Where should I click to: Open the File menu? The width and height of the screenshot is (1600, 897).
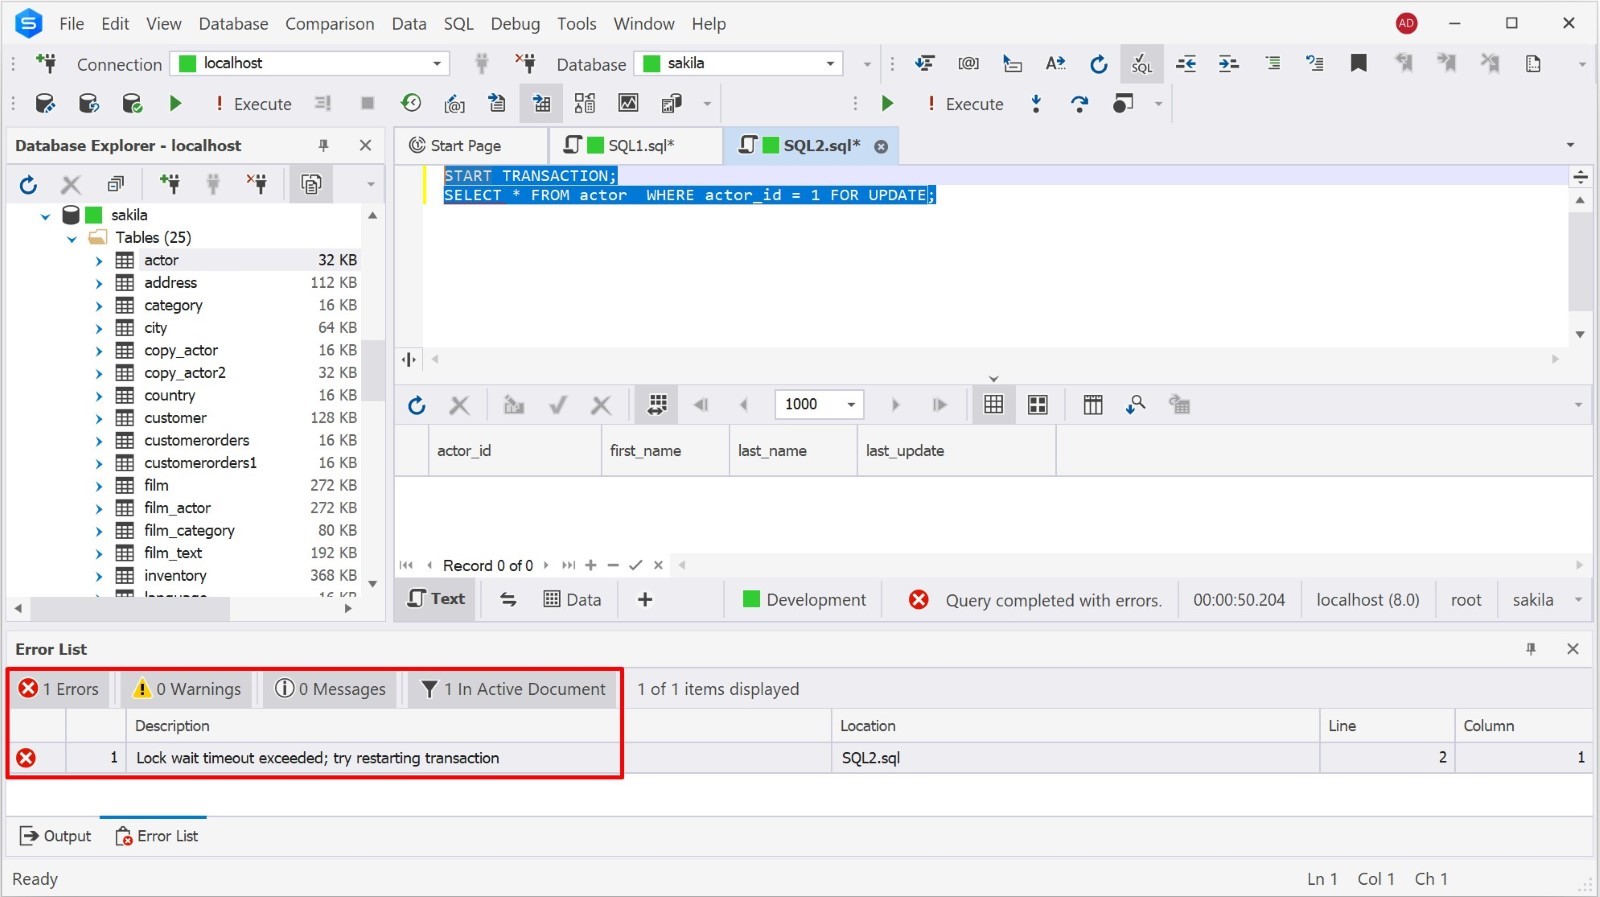point(72,24)
